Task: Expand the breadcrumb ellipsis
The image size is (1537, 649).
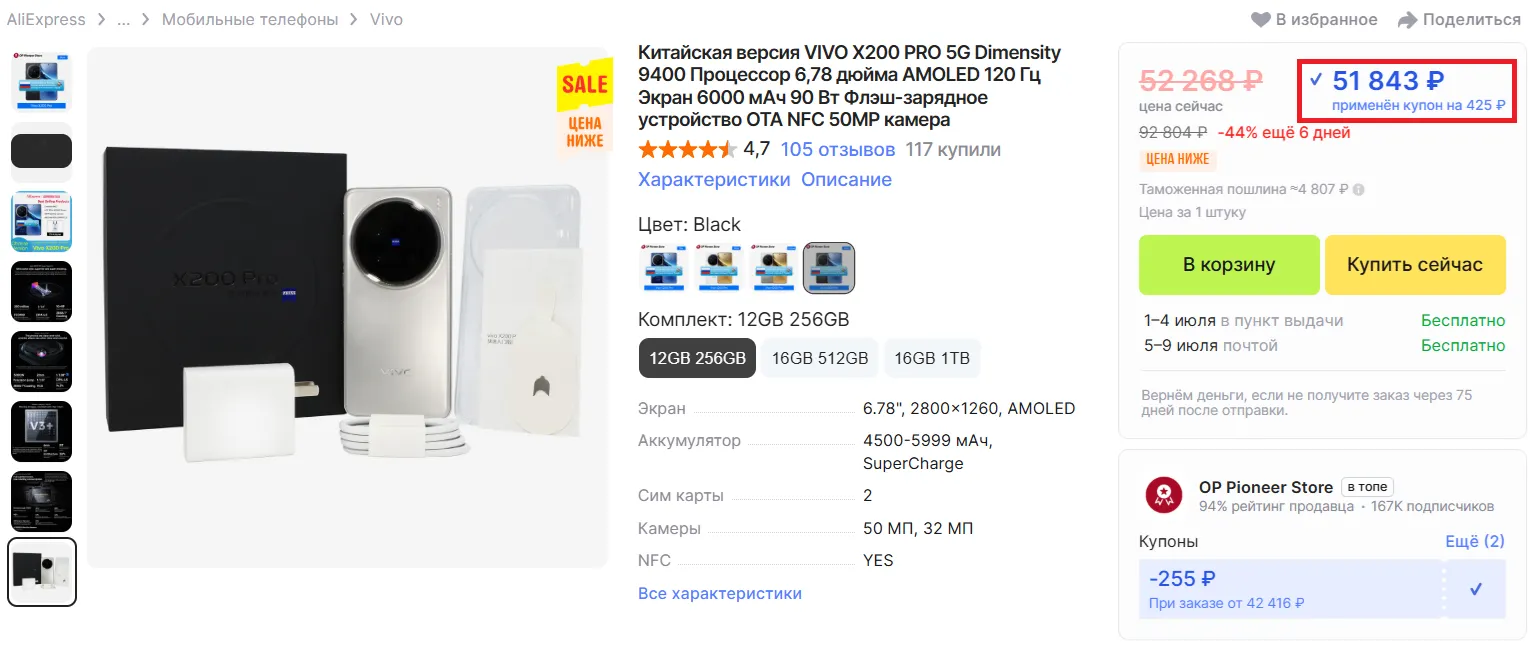Action: 123,20
